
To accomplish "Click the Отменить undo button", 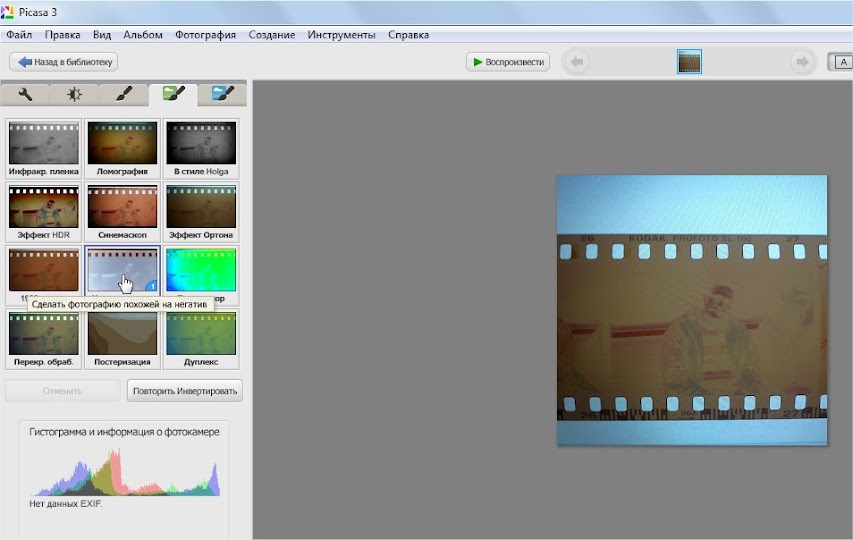I will pyautogui.click(x=63, y=391).
